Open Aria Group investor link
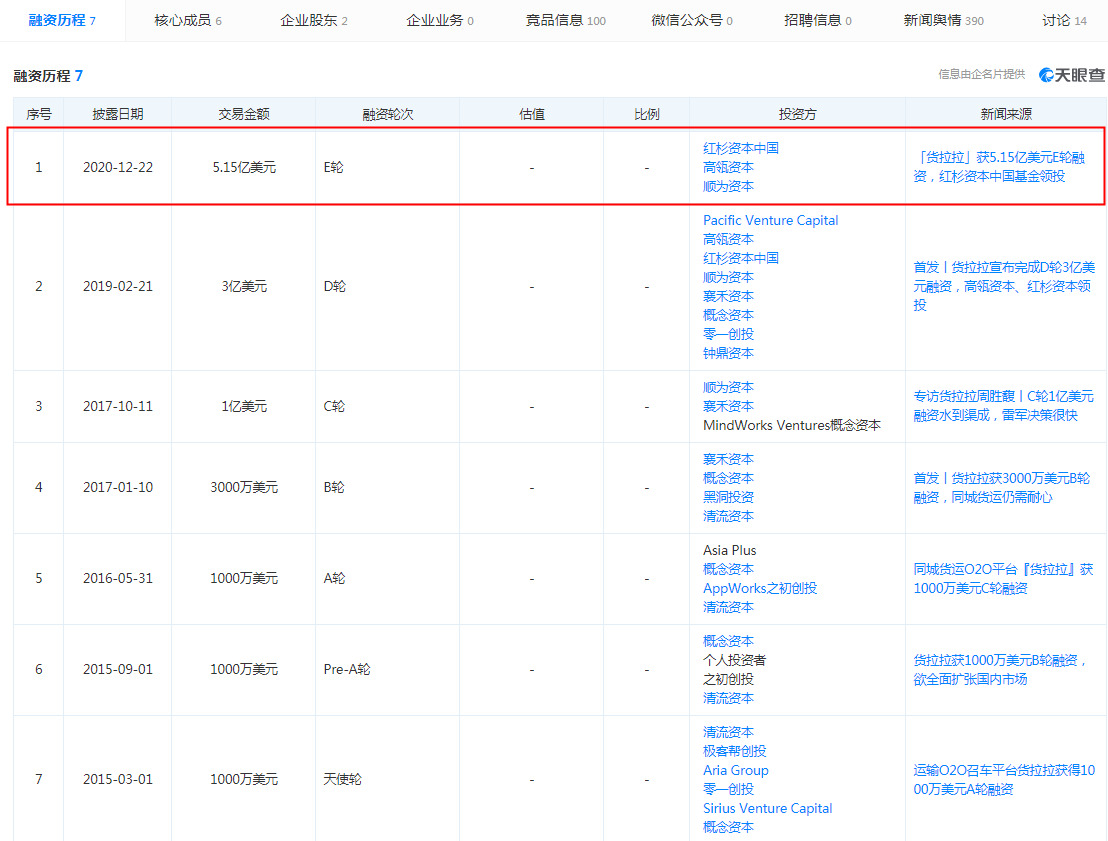Screen dimensions: 1108x841 pos(736,770)
